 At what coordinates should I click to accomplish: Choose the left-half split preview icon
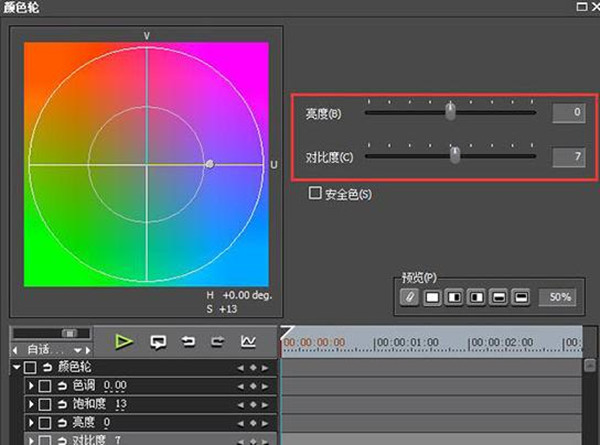454,297
